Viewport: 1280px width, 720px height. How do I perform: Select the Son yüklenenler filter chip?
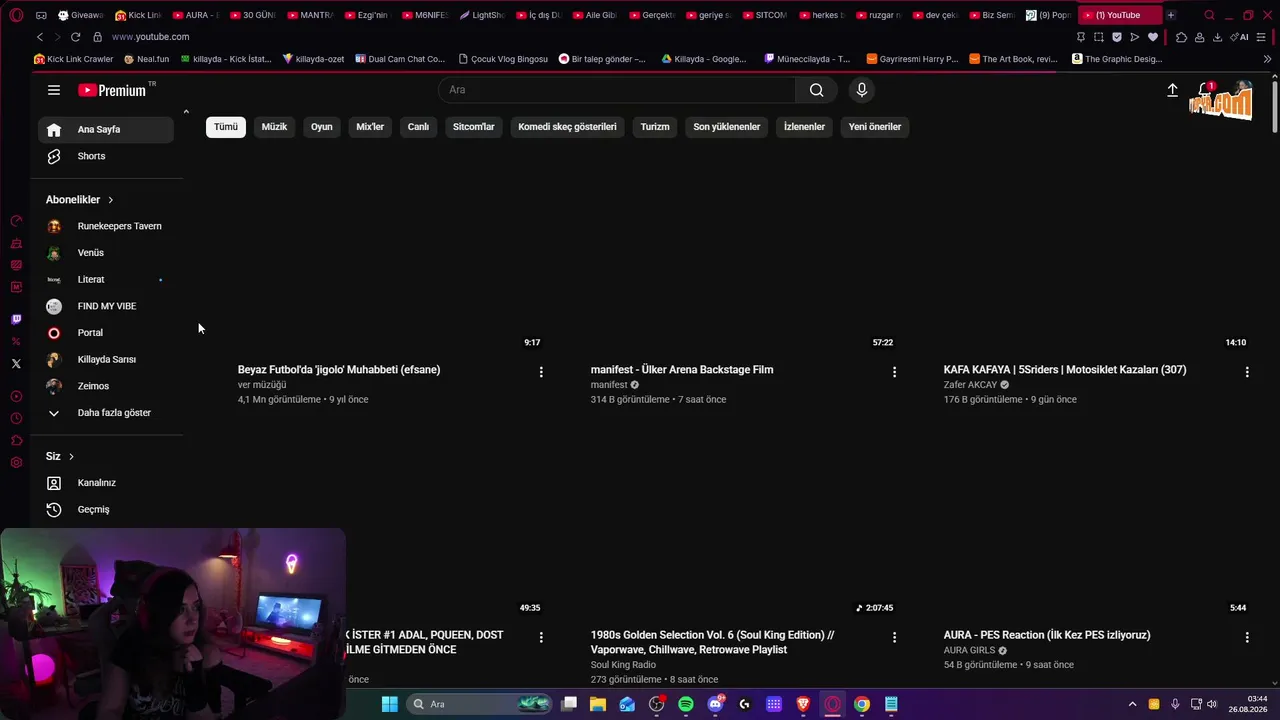click(x=727, y=127)
